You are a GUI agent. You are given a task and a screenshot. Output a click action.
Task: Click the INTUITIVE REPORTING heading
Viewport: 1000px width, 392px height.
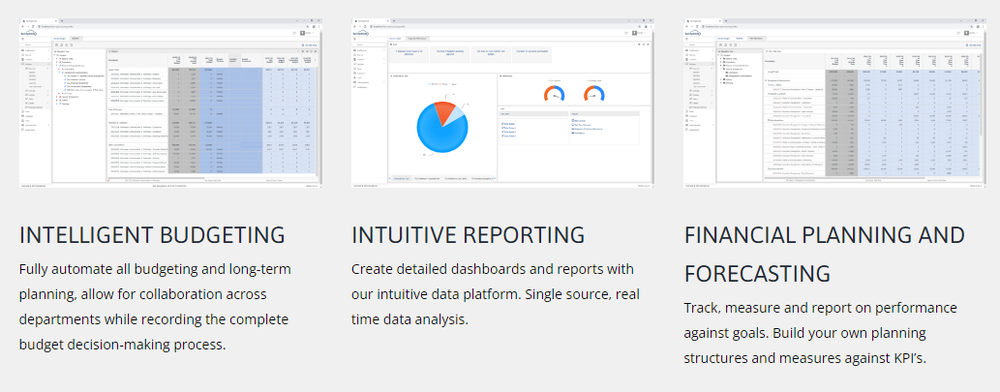click(468, 235)
